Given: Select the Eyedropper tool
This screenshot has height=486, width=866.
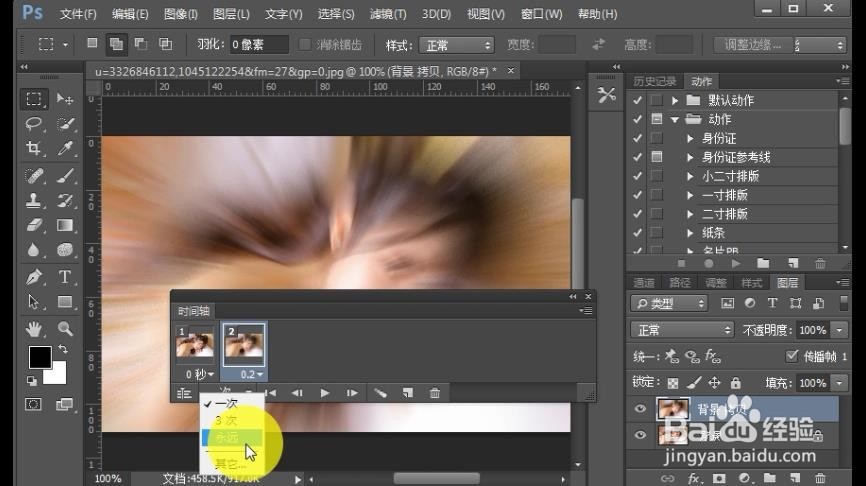Looking at the screenshot, I should click(x=65, y=148).
